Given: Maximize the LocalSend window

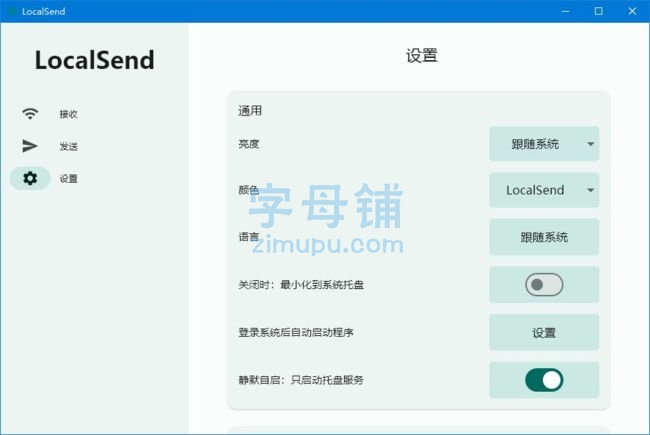Looking at the screenshot, I should point(599,11).
